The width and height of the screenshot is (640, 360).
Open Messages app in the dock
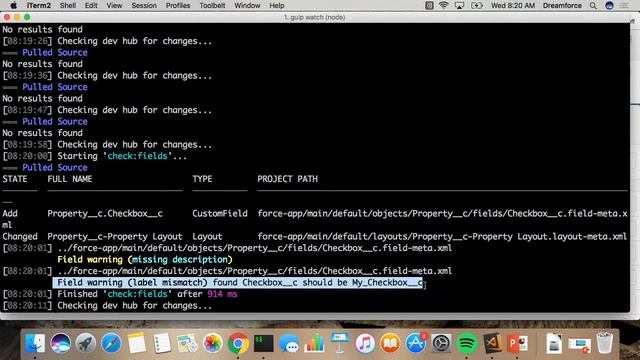coord(289,343)
